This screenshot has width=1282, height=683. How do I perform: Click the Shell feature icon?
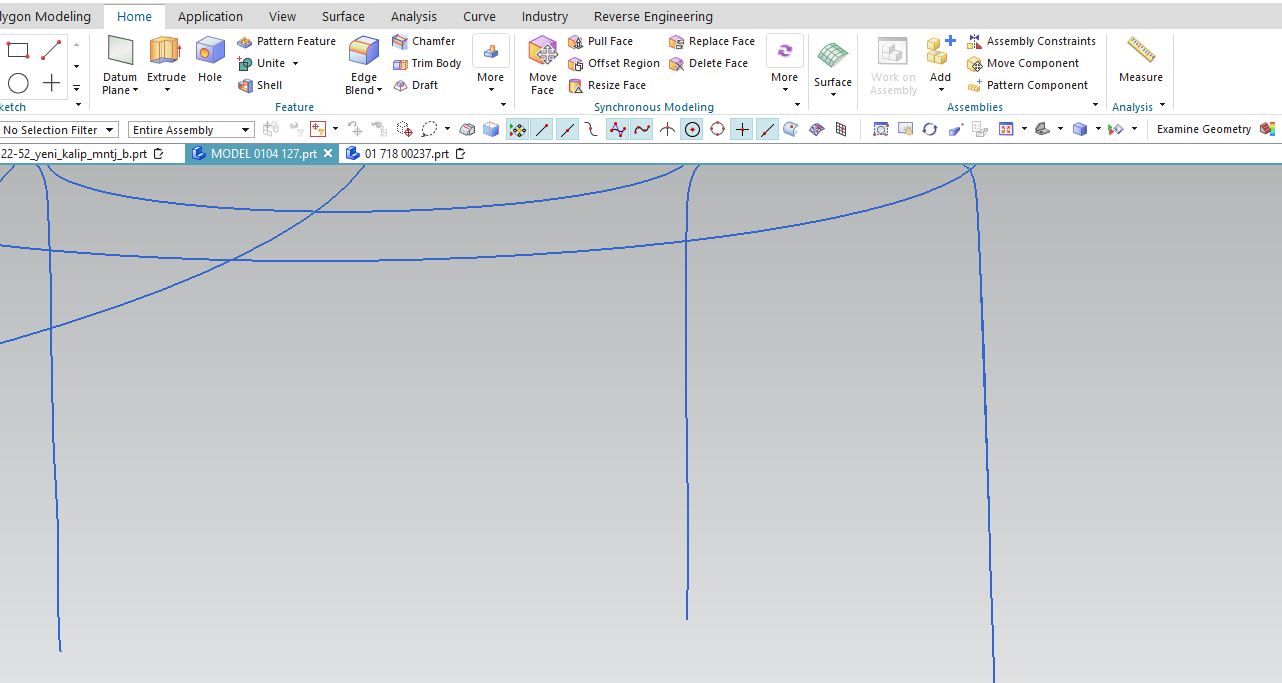click(260, 85)
